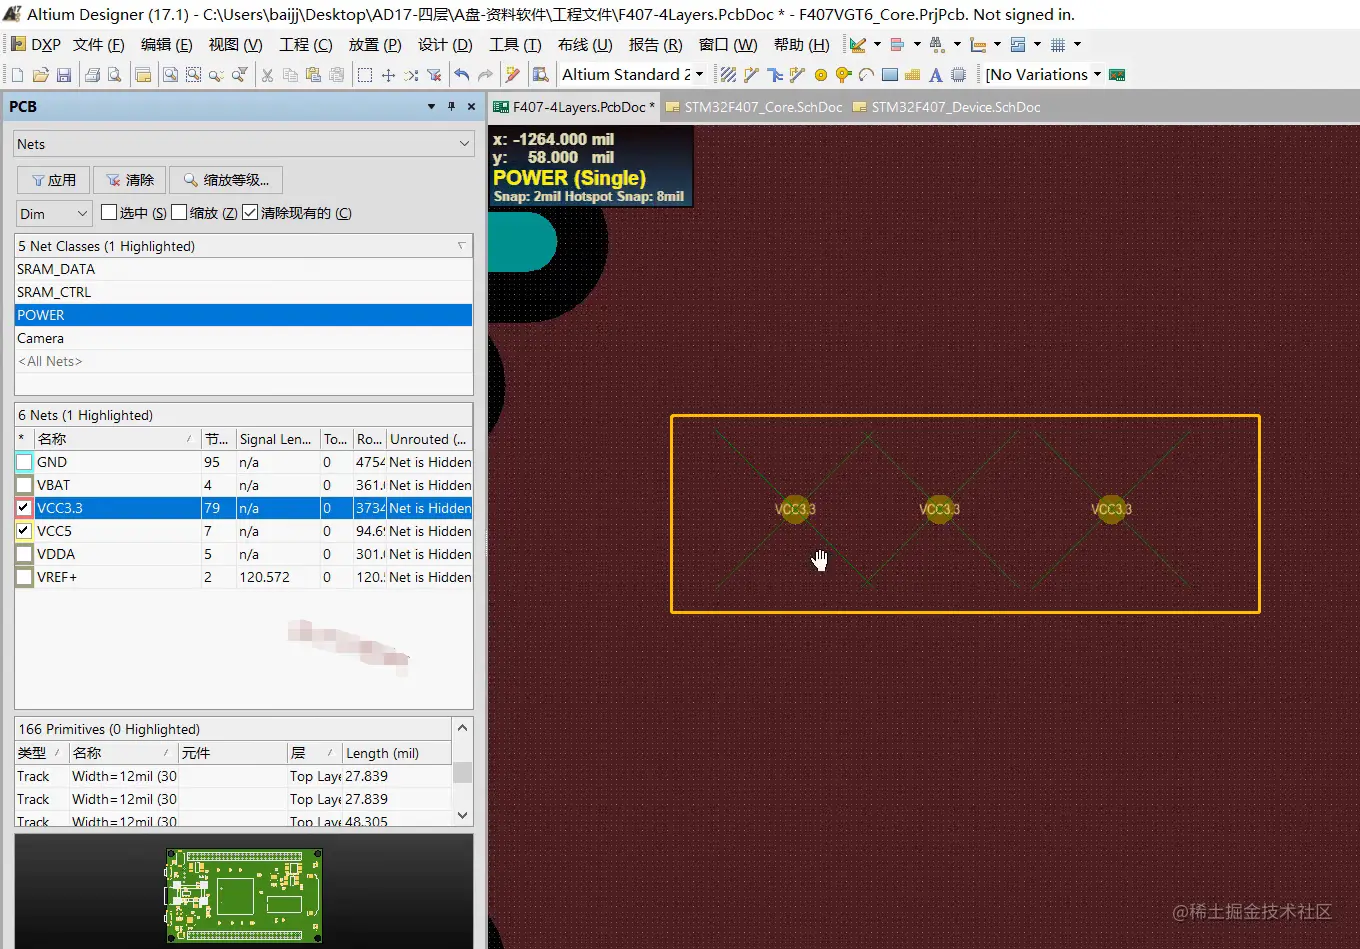Select the SRAM_DATA net class

point(243,269)
